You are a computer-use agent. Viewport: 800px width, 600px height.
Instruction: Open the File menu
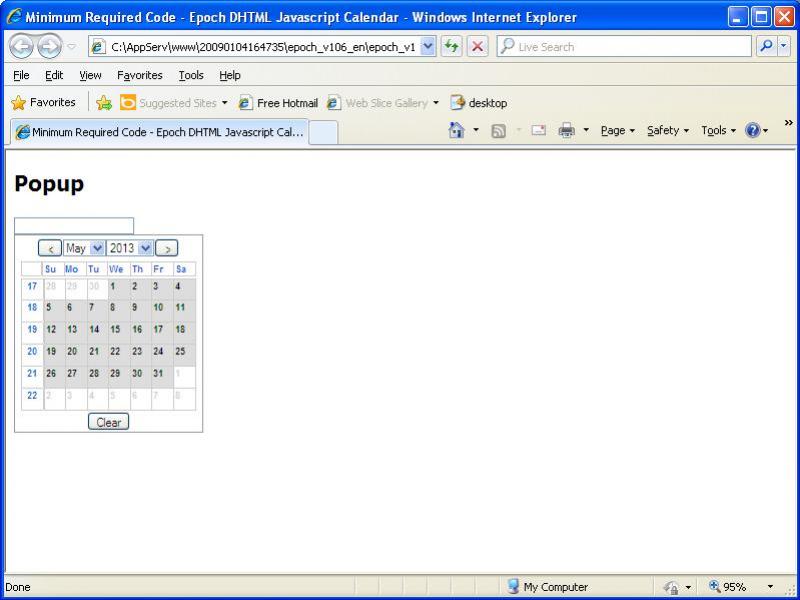tap(21, 76)
